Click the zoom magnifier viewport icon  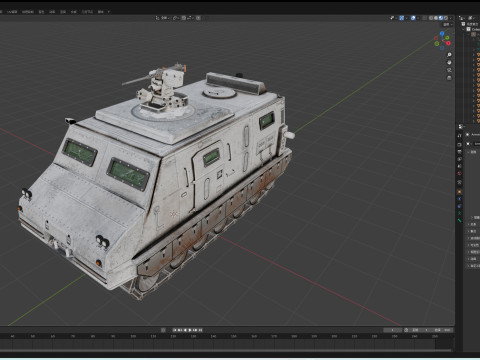point(449,55)
